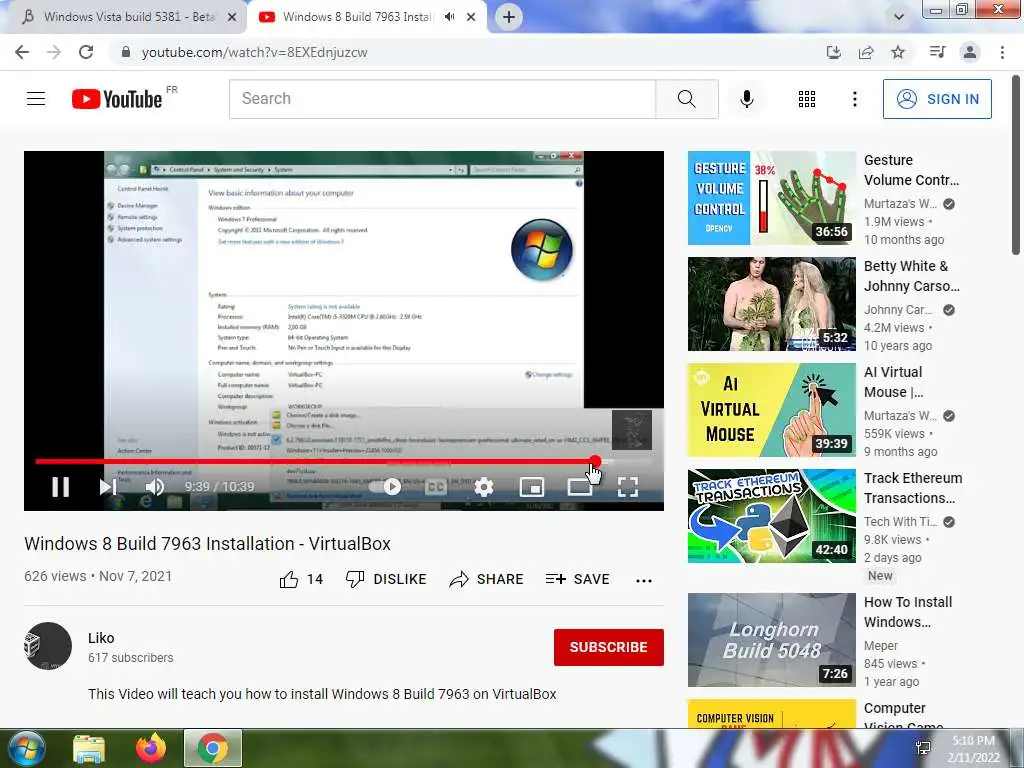The image size is (1024, 768).
Task: Toggle the autoplay switch in player
Action: point(385,487)
